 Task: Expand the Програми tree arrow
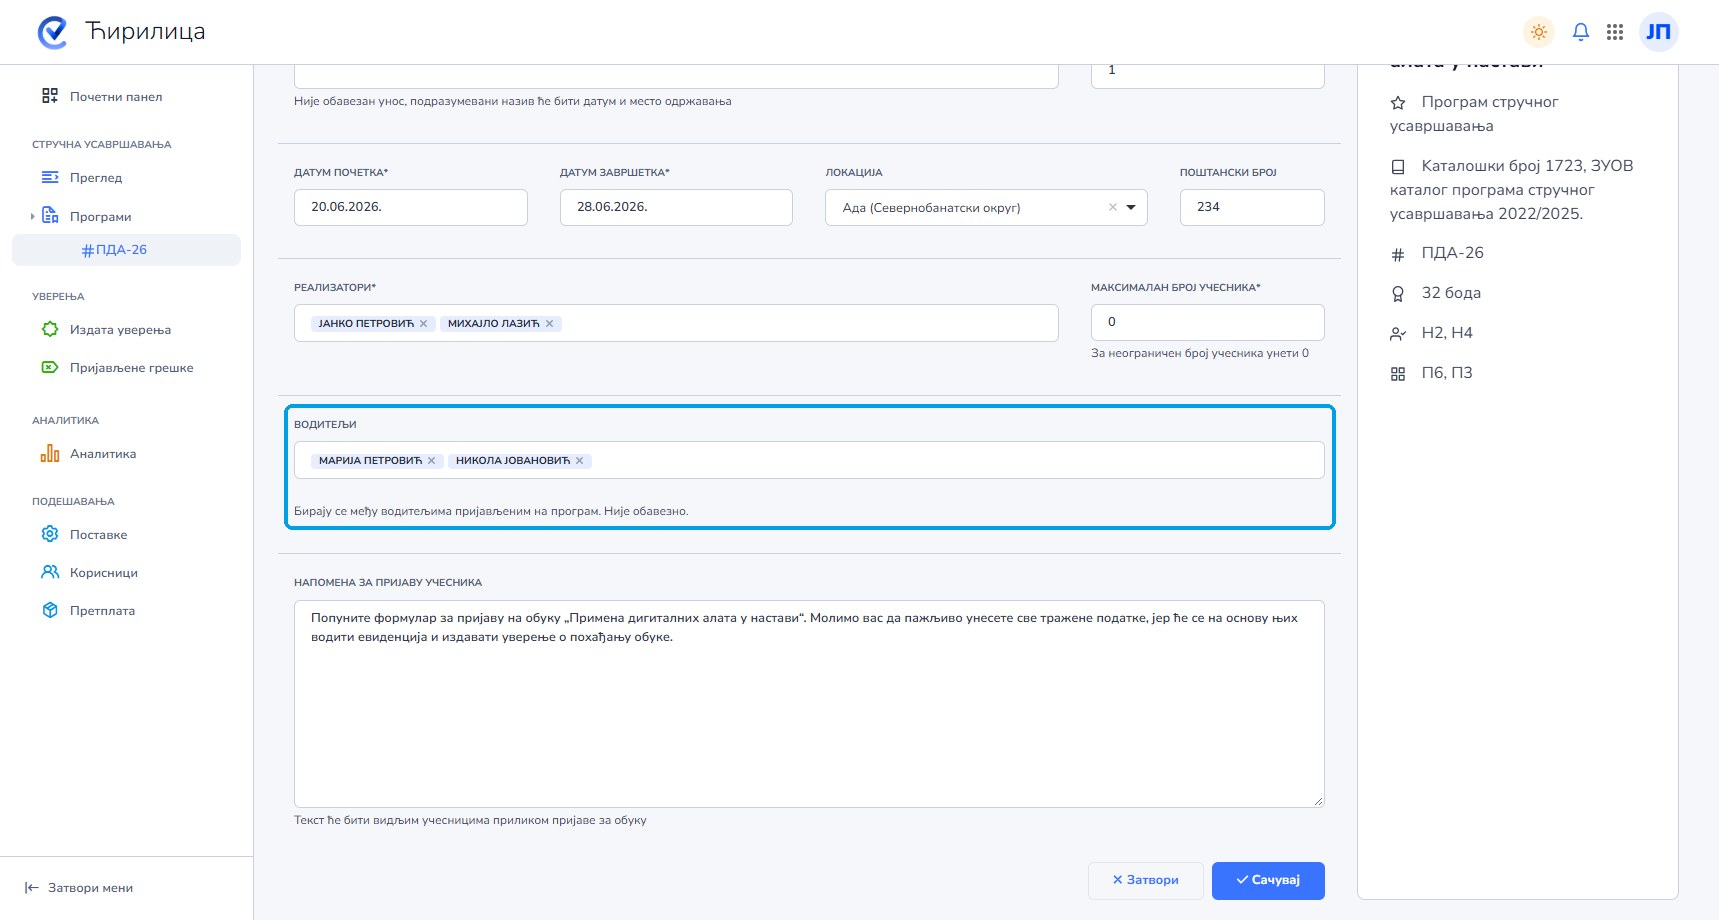click(32, 216)
